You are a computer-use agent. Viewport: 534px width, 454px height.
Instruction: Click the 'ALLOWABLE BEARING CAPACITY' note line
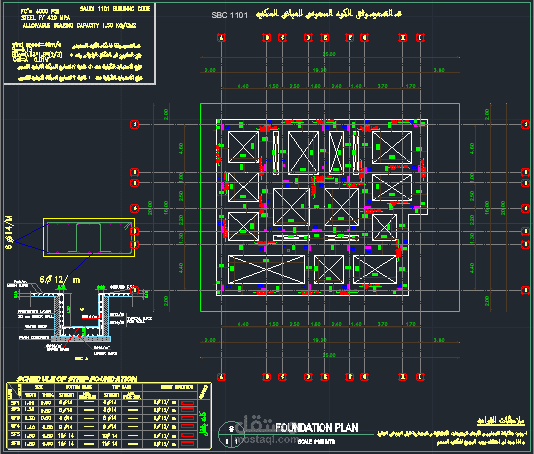pyautogui.click(x=79, y=26)
